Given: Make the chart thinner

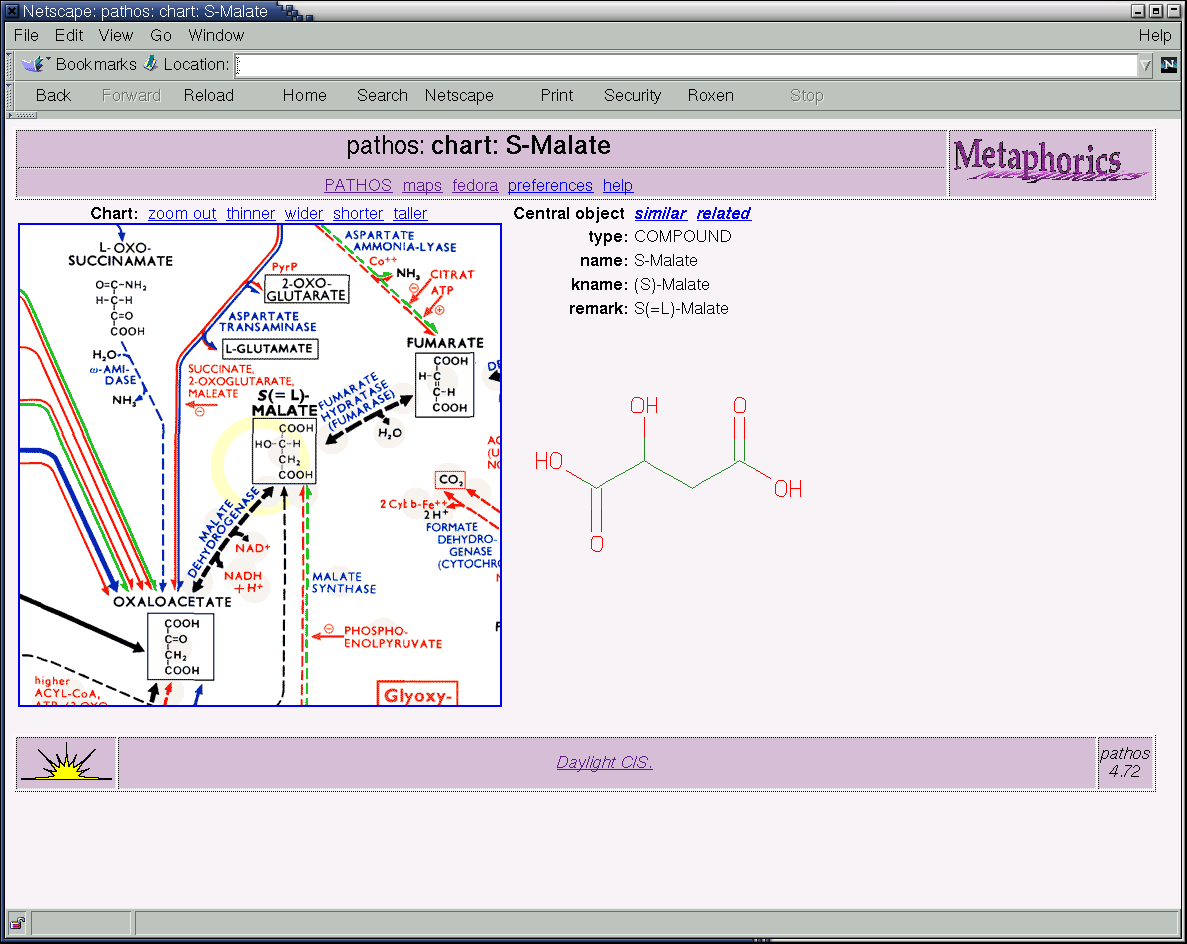Looking at the screenshot, I should tap(251, 213).
